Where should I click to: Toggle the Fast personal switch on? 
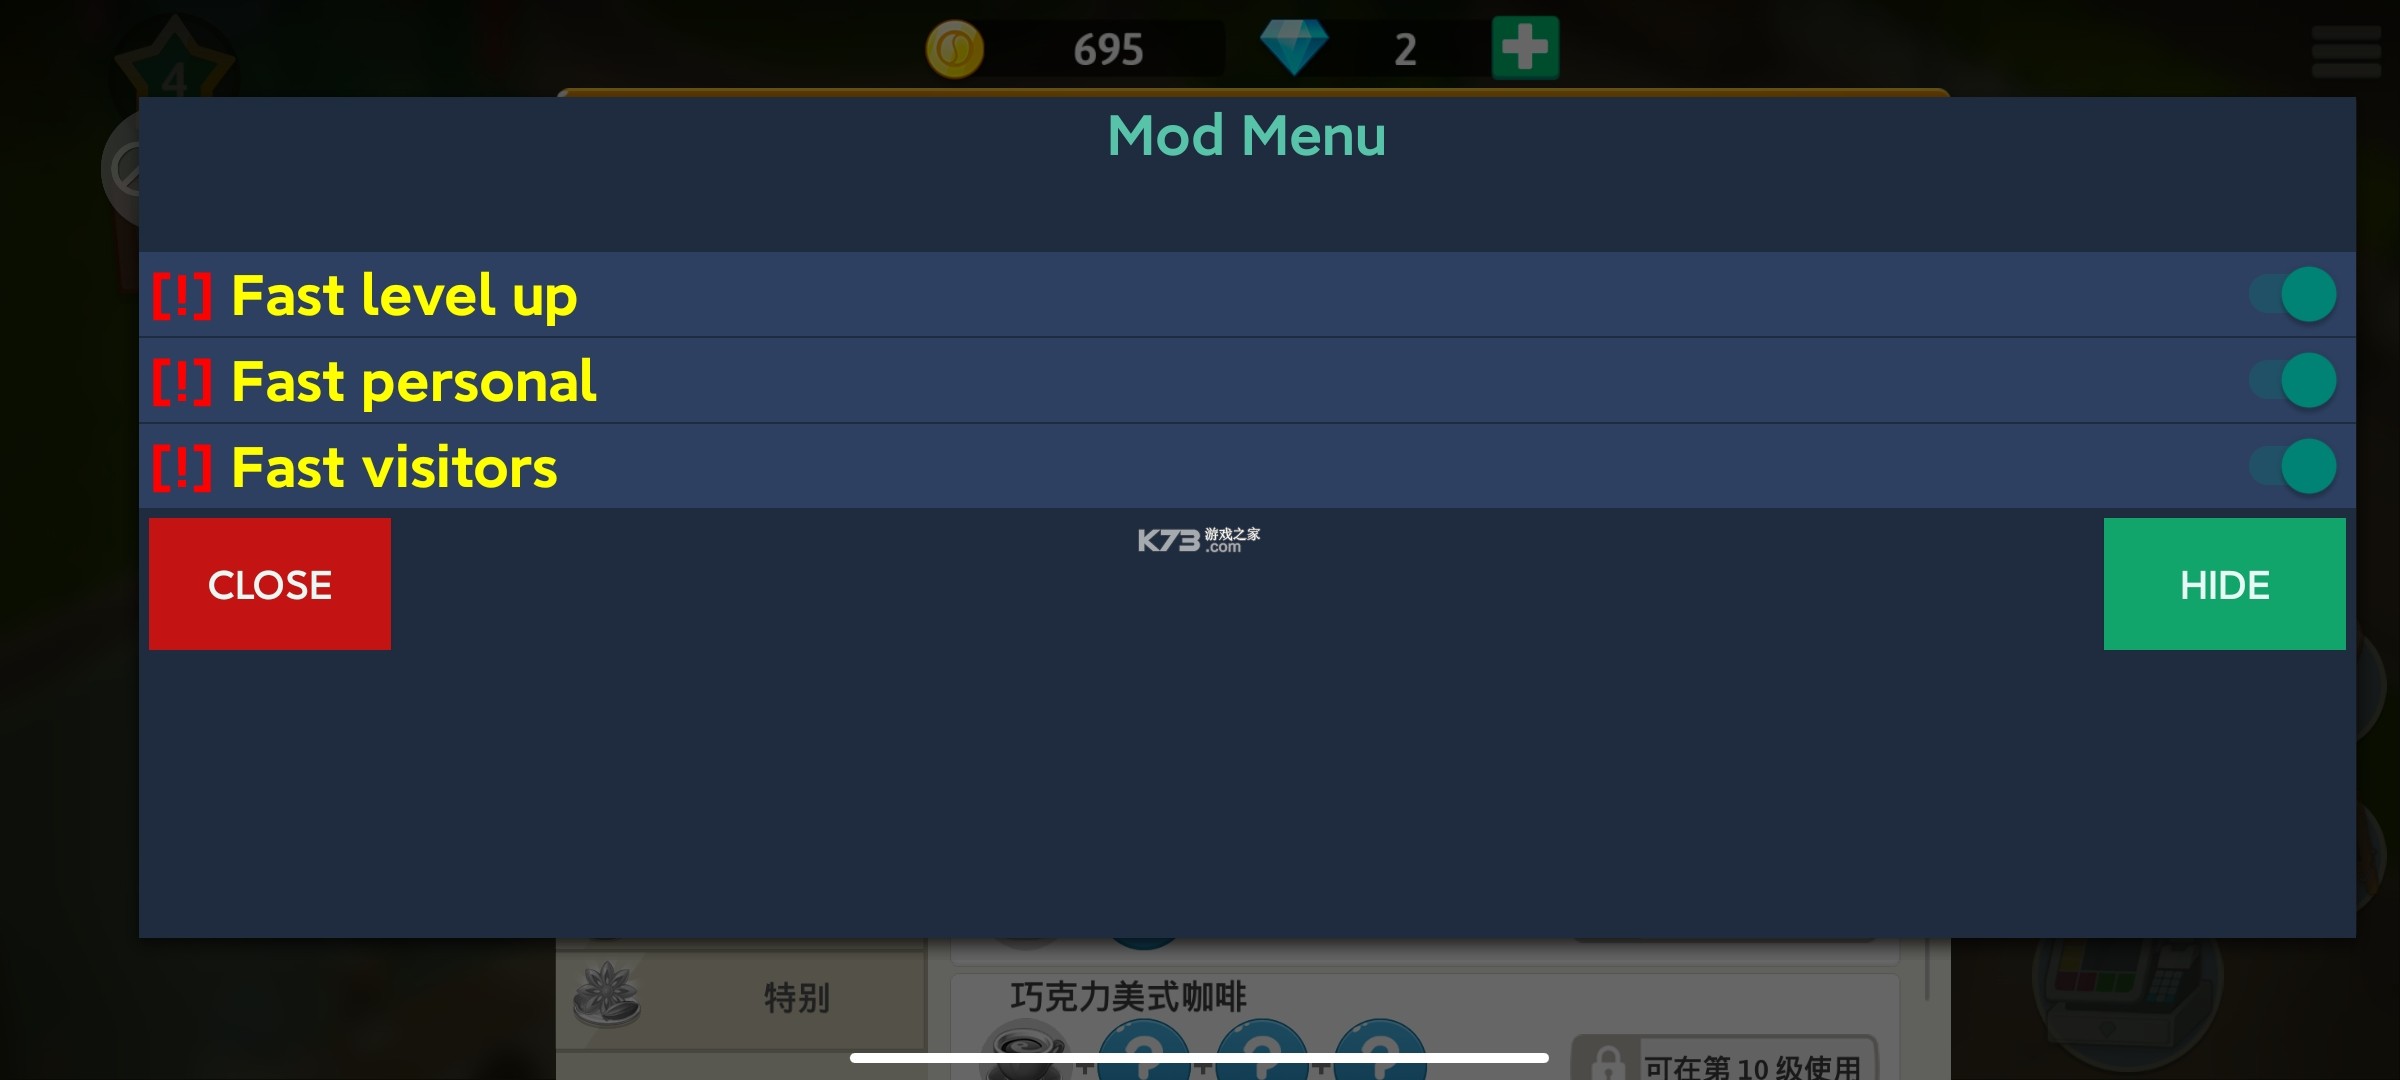2310,381
